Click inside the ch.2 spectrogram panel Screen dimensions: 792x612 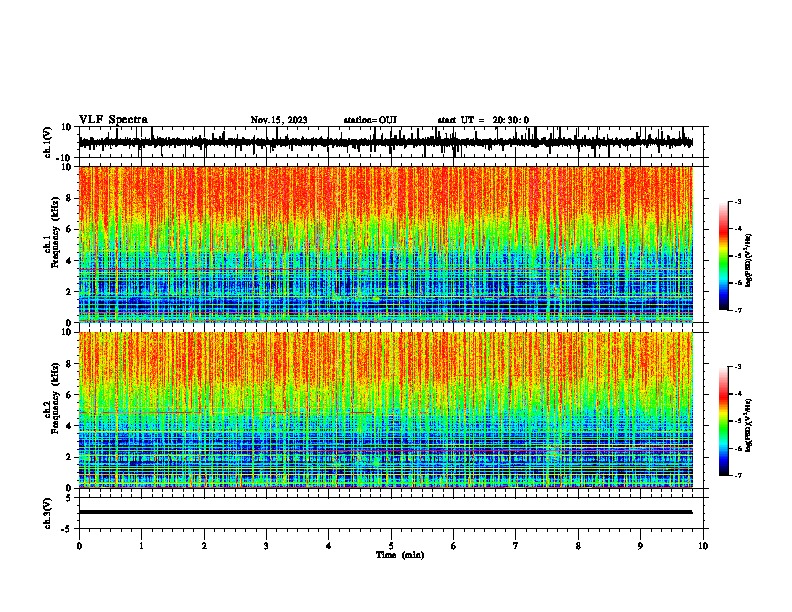(x=385, y=410)
